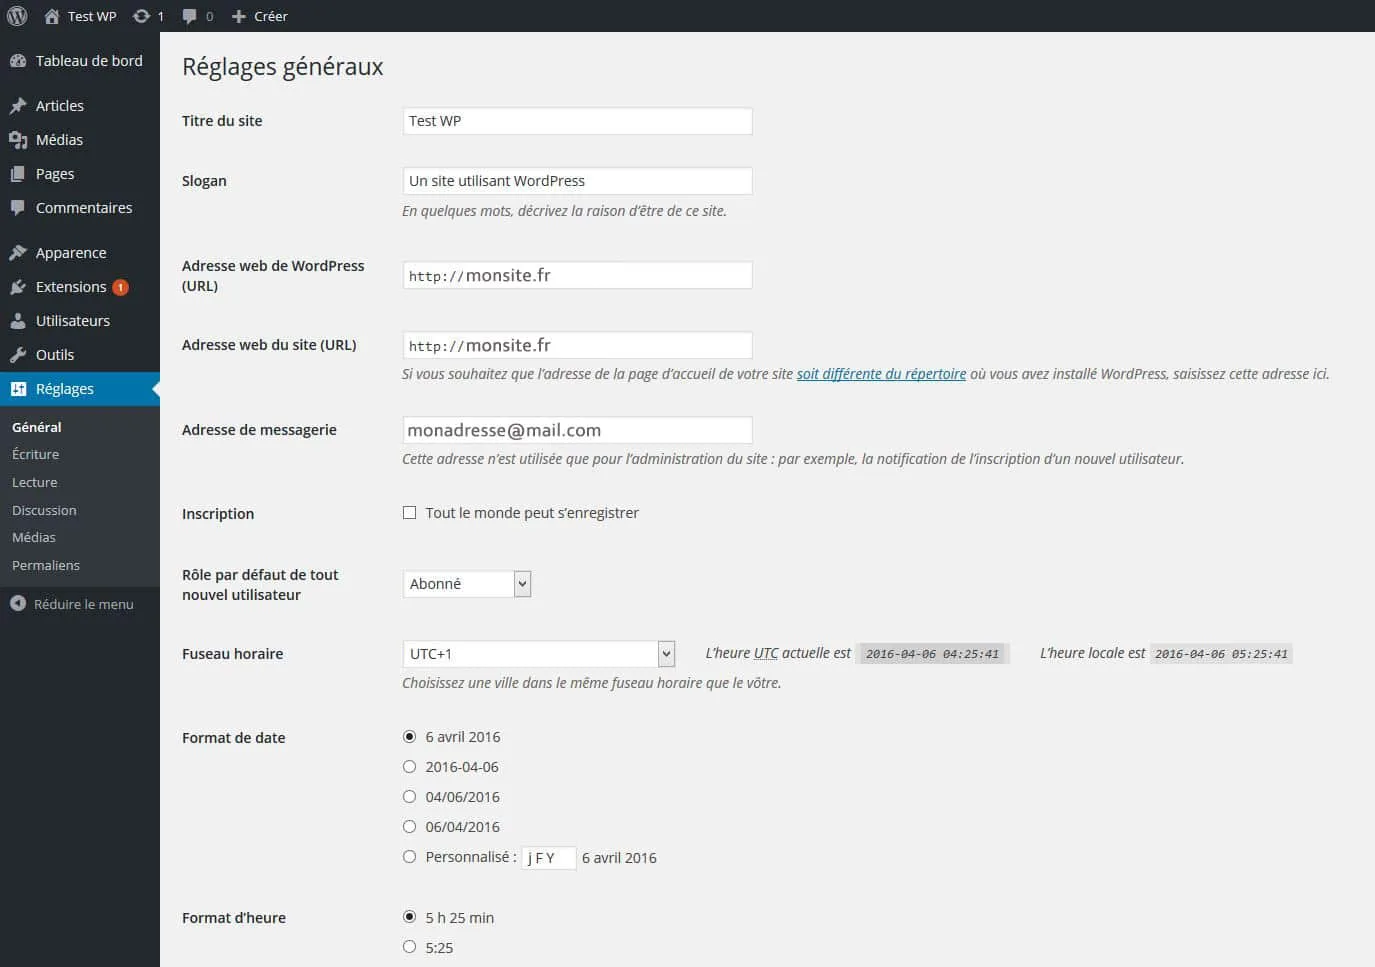This screenshot has height=967, width=1375.
Task: Select the Personnalisé date format radio
Action: (409, 857)
